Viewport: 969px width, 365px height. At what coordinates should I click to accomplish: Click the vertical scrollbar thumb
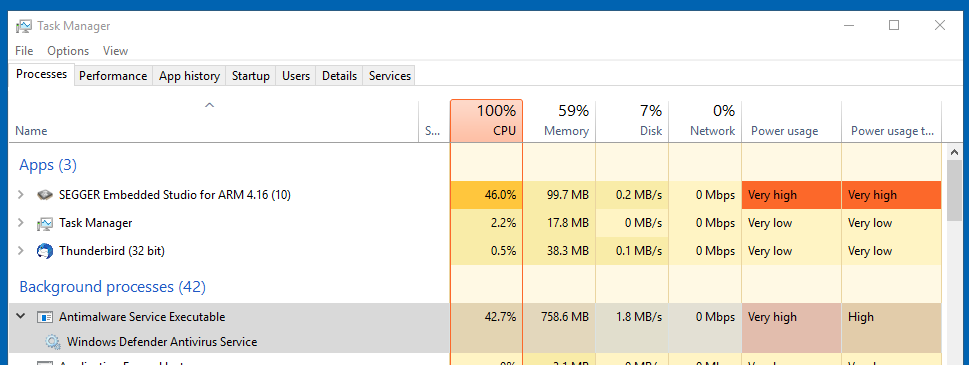(x=954, y=191)
